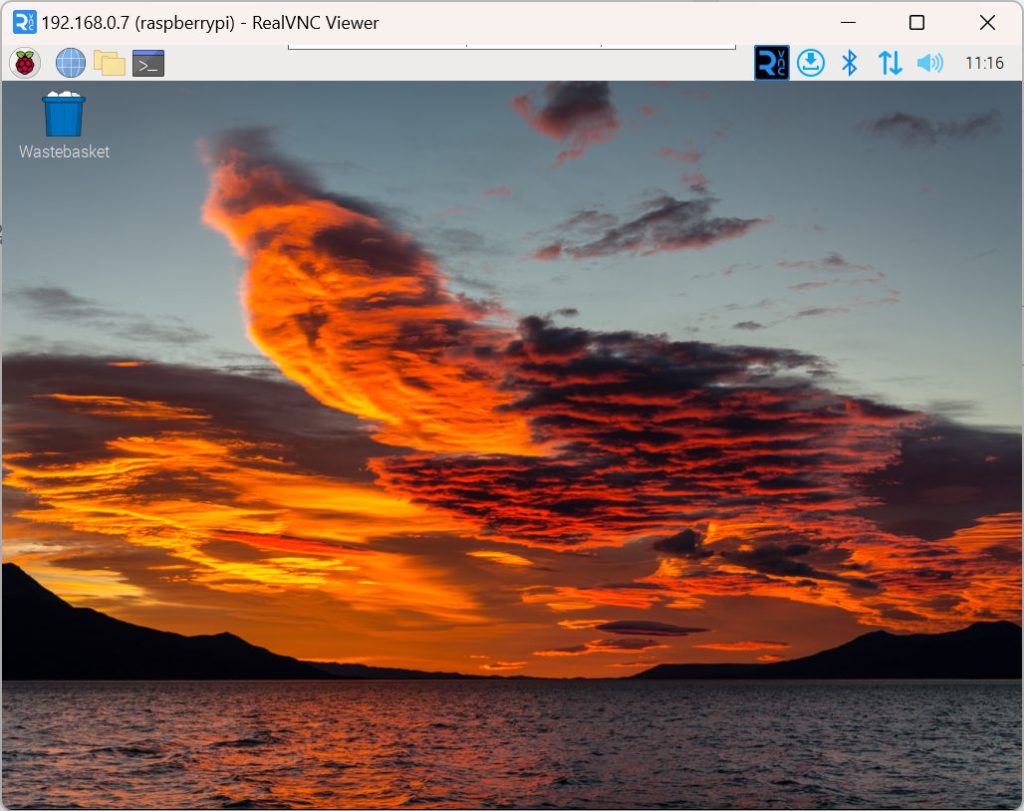1024x811 pixels.
Task: Launch the web browser globe icon
Action: tap(71, 63)
